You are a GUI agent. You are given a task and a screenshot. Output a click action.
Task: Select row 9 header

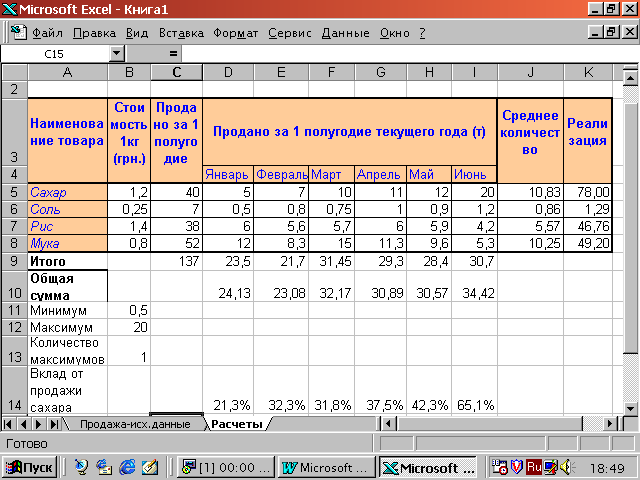(14, 261)
